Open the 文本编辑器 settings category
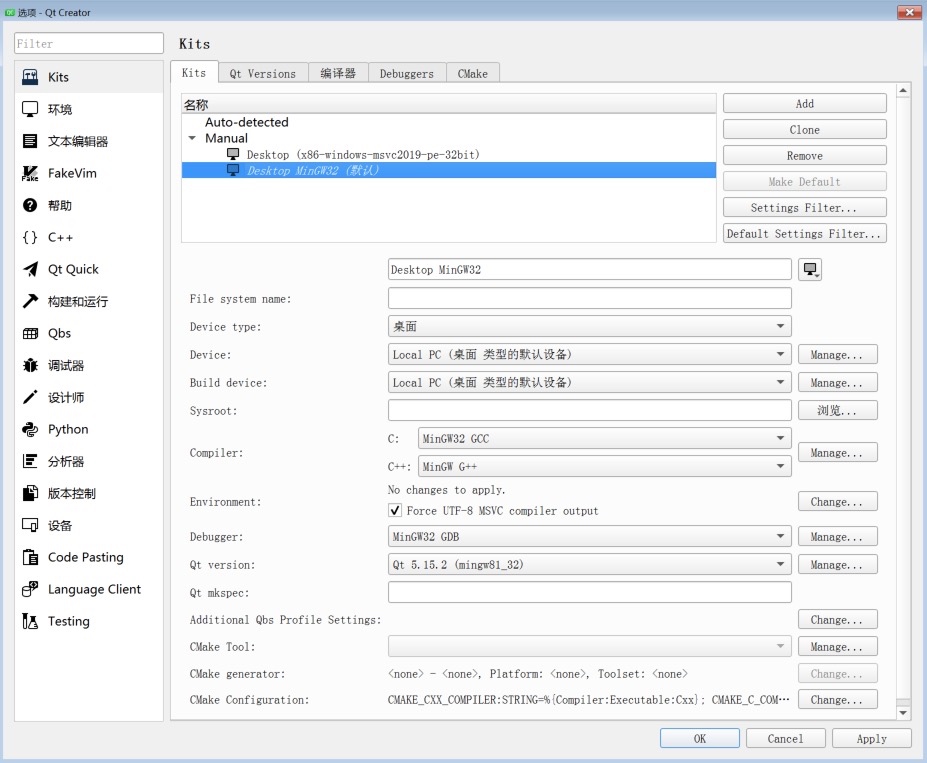 [x=89, y=141]
